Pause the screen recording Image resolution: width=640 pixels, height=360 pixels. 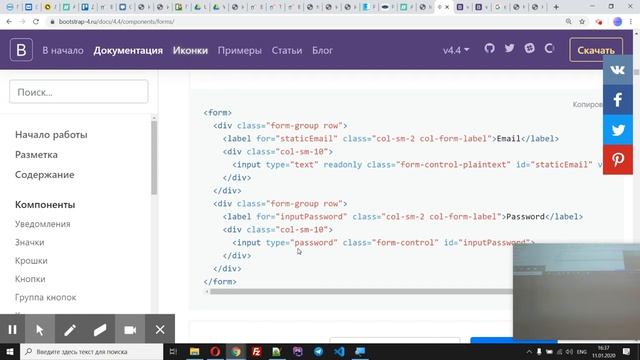tap(12, 329)
